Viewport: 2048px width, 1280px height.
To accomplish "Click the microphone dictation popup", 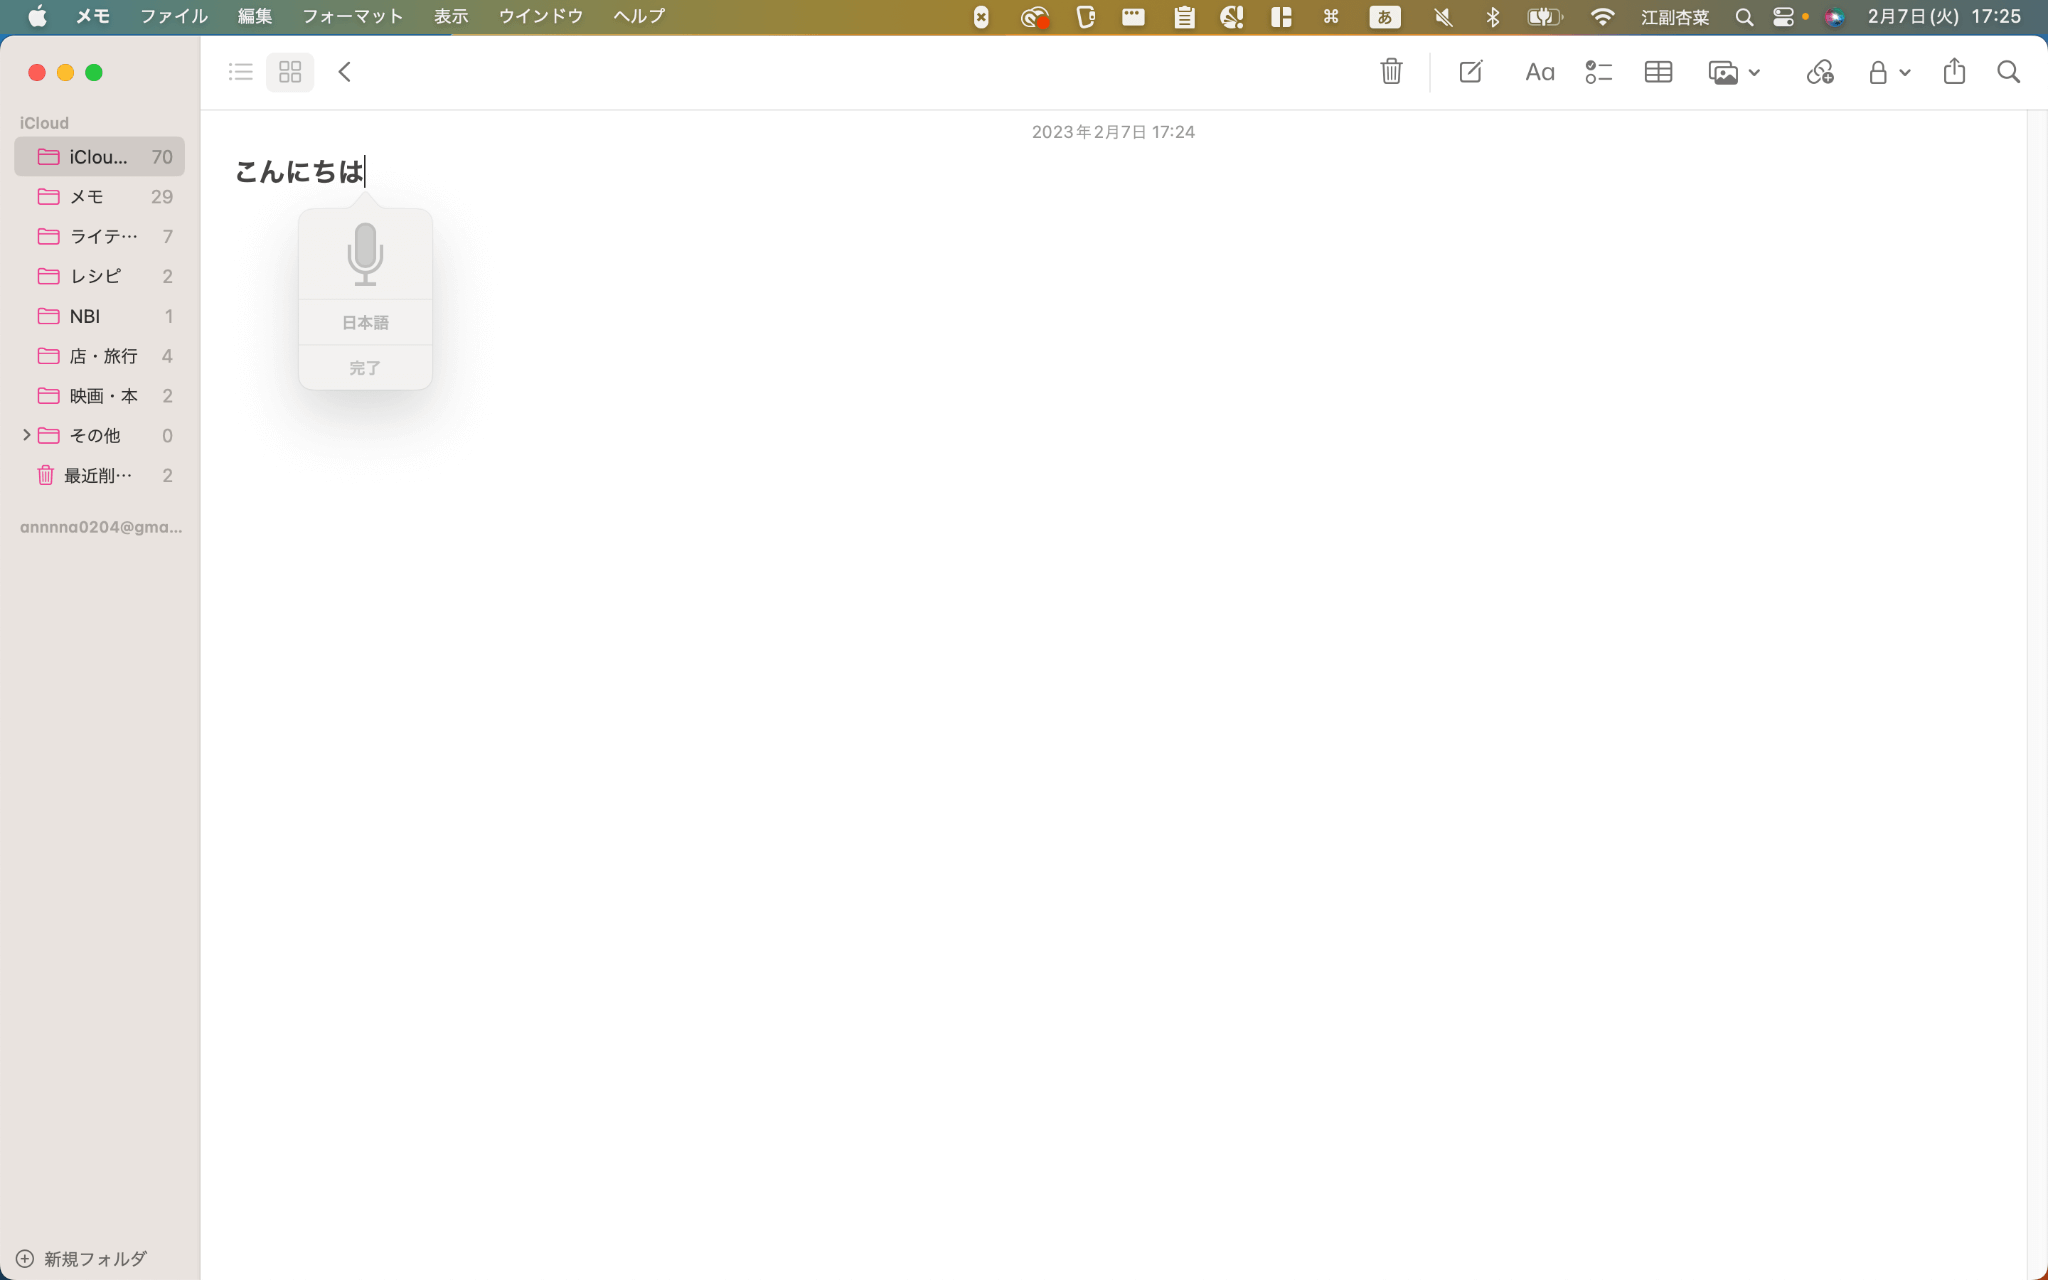I will click(x=364, y=295).
